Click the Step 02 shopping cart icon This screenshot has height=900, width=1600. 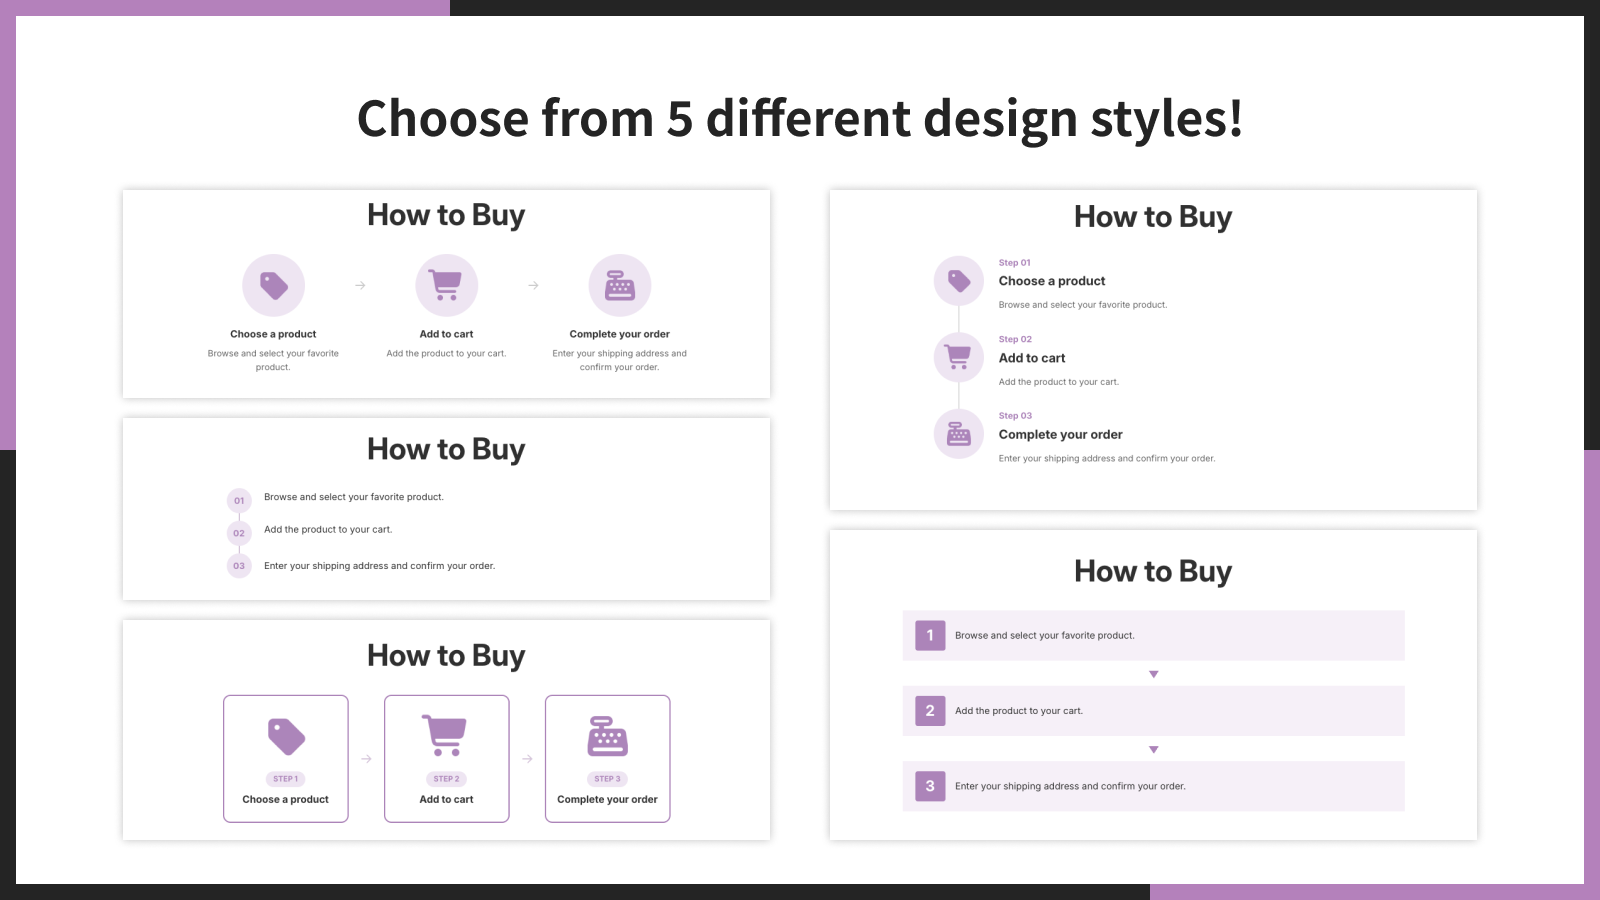(958, 357)
